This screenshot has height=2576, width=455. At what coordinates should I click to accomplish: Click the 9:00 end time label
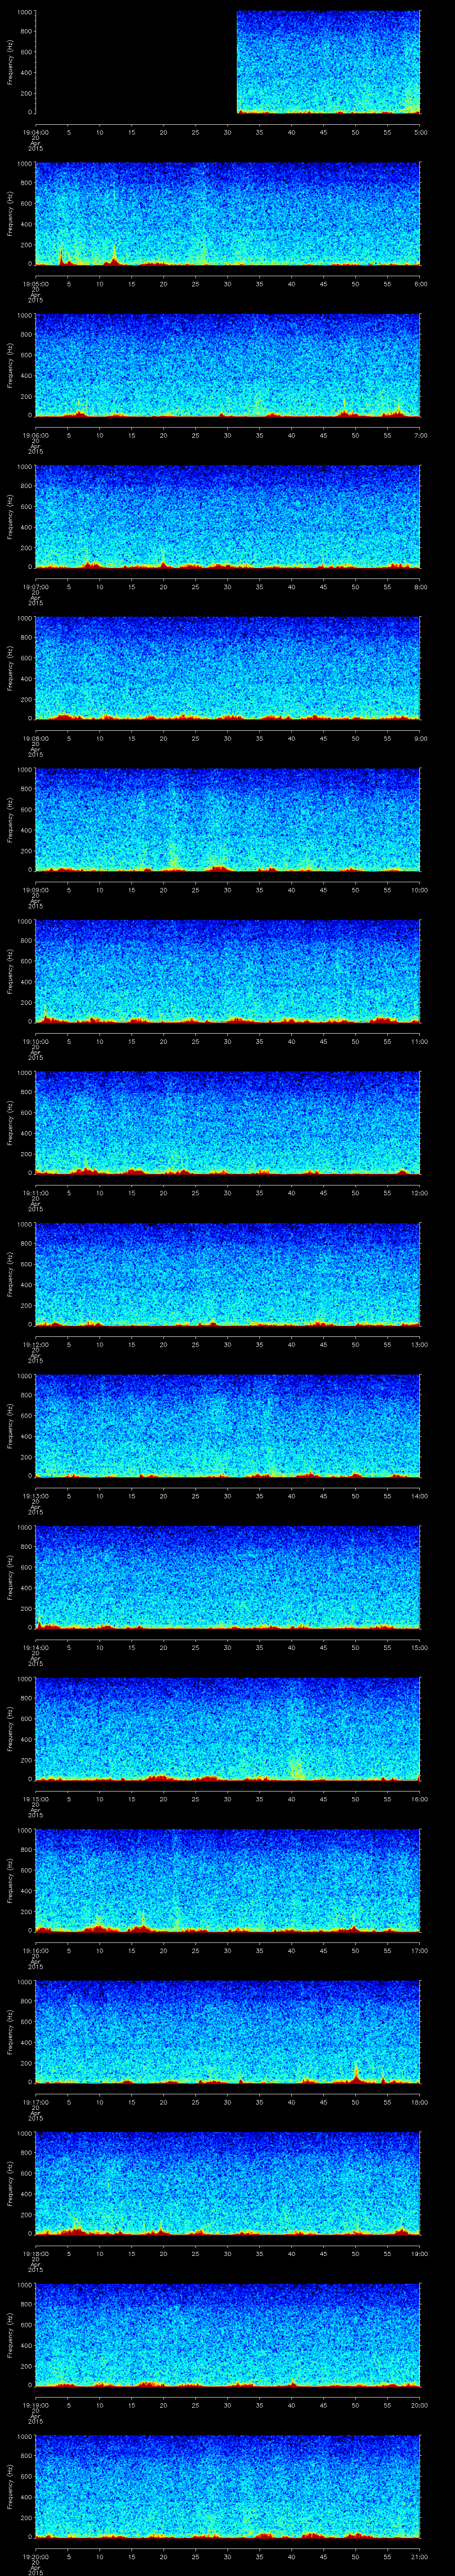tap(420, 738)
